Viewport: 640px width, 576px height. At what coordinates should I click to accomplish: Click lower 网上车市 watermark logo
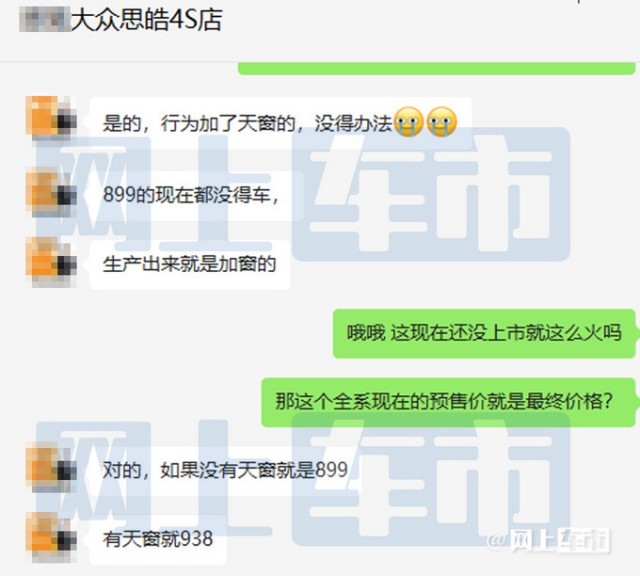click(303, 480)
